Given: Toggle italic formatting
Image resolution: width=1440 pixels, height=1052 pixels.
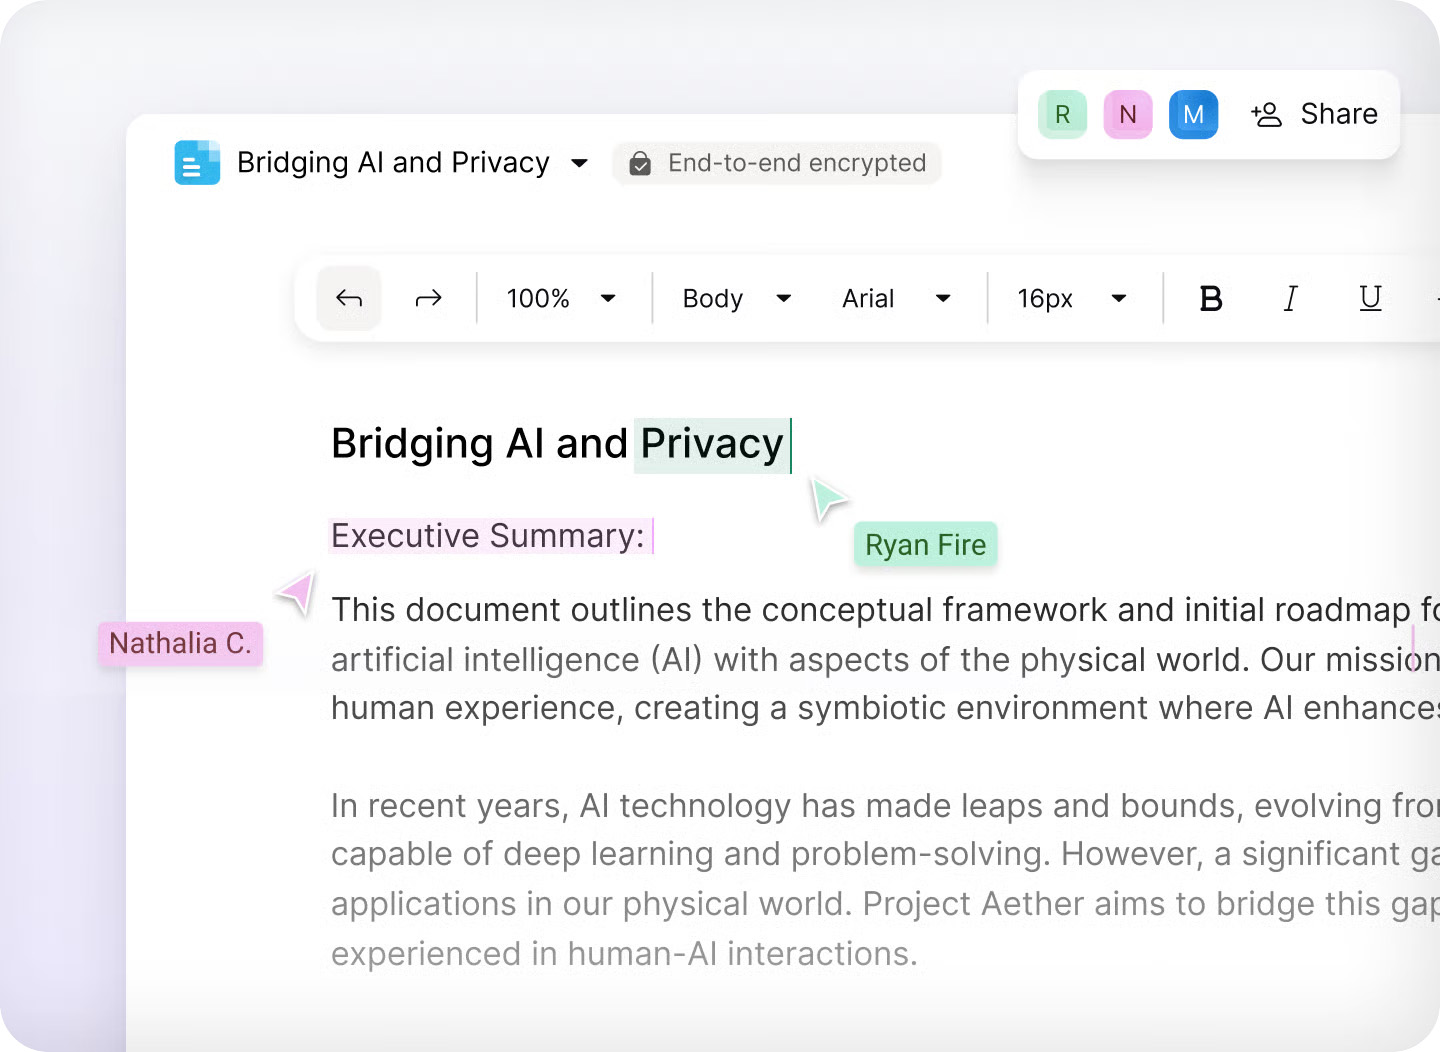Looking at the screenshot, I should pyautogui.click(x=1290, y=298).
